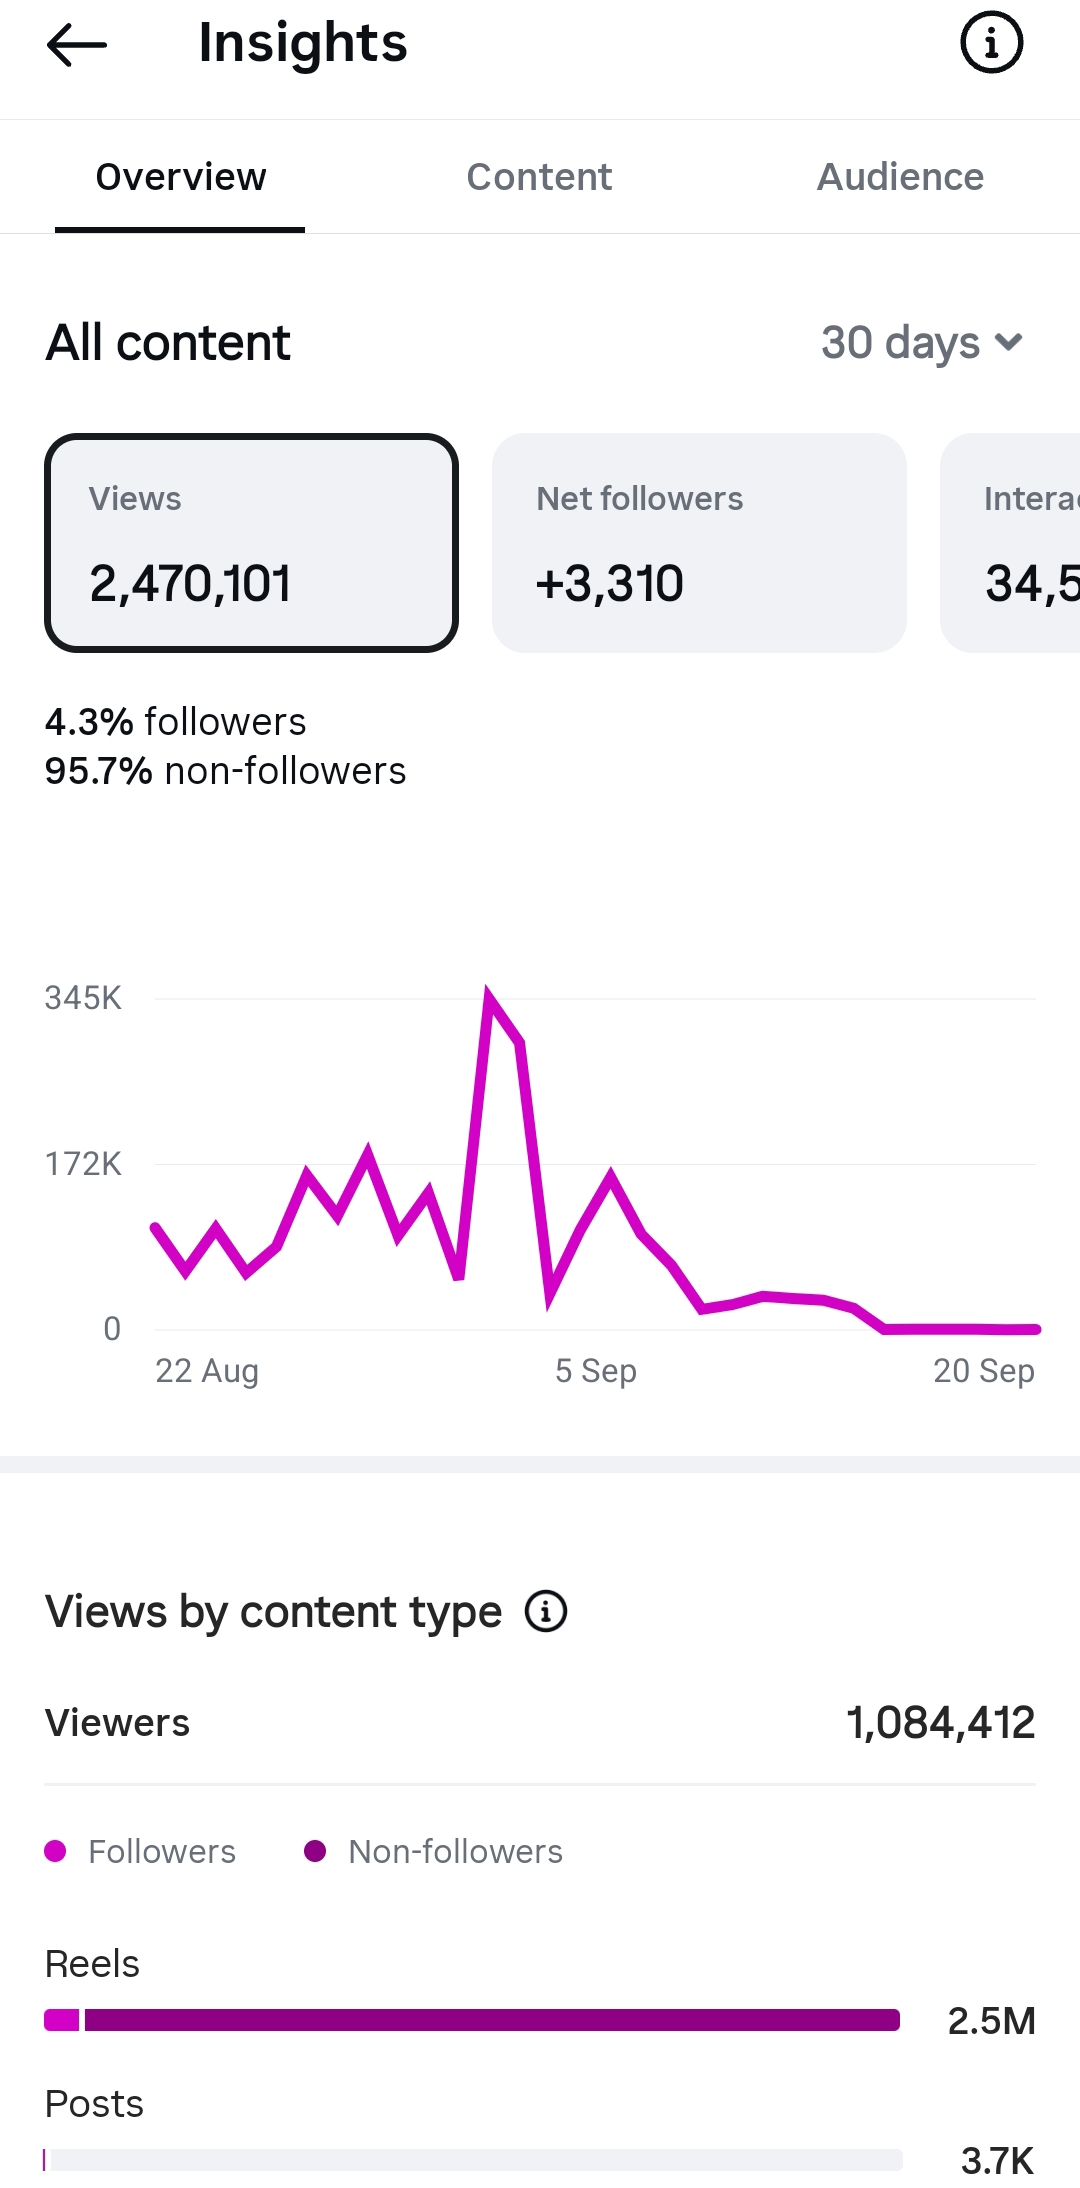Tap the All content heading
The height and width of the screenshot is (2188, 1080).
coord(168,343)
